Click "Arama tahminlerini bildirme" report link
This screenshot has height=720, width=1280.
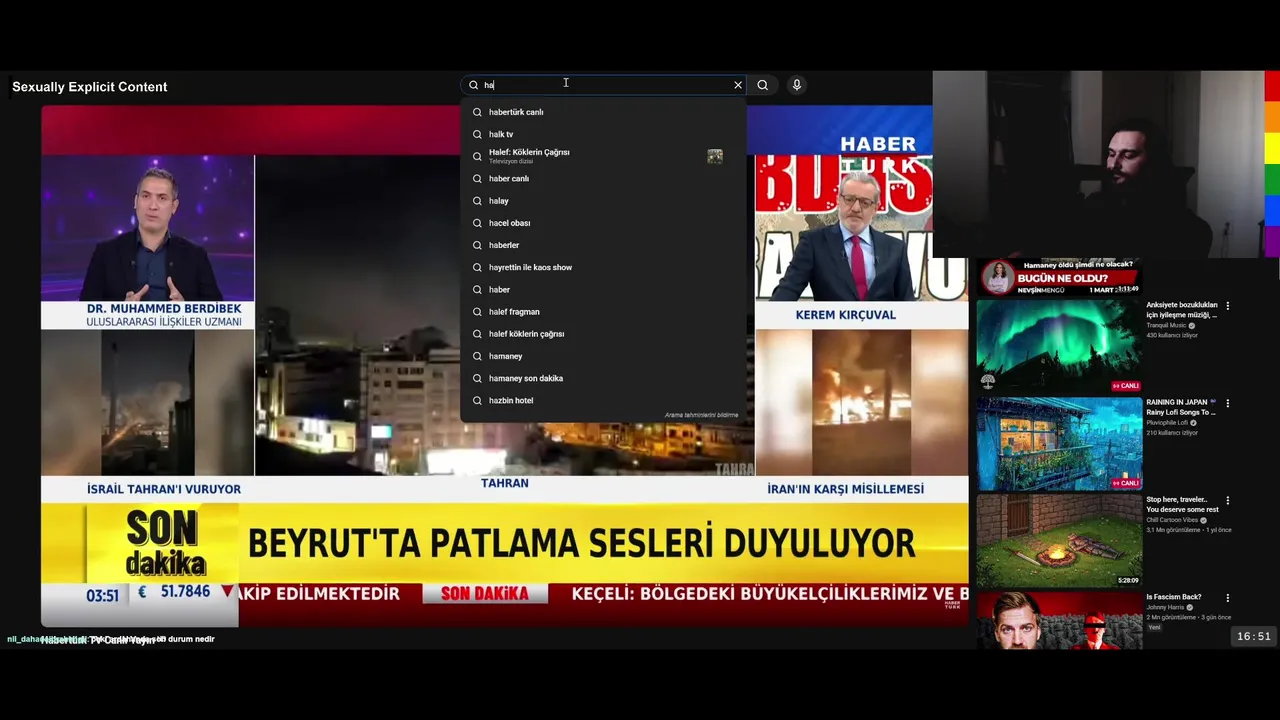click(701, 415)
